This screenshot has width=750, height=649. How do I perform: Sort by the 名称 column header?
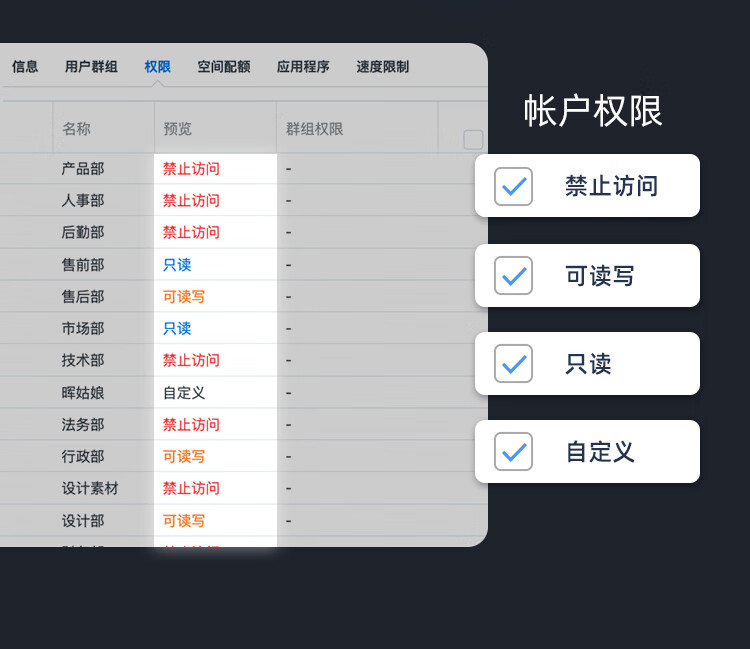(x=76, y=129)
